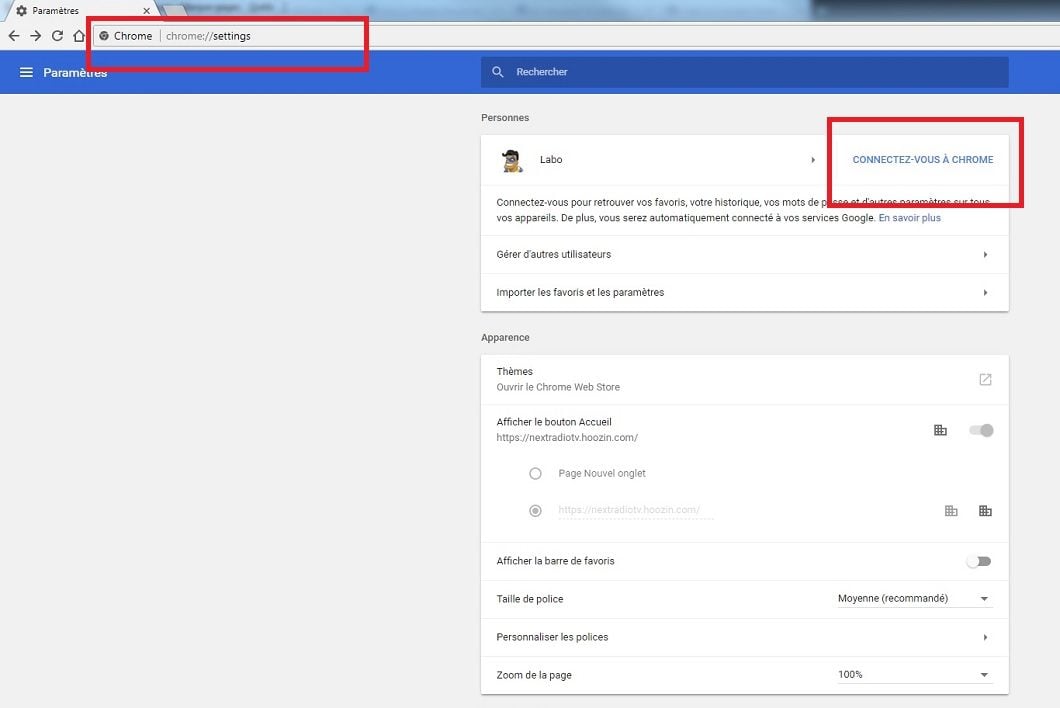Click the Home button in the toolbar
The image size is (1060, 708).
point(79,36)
